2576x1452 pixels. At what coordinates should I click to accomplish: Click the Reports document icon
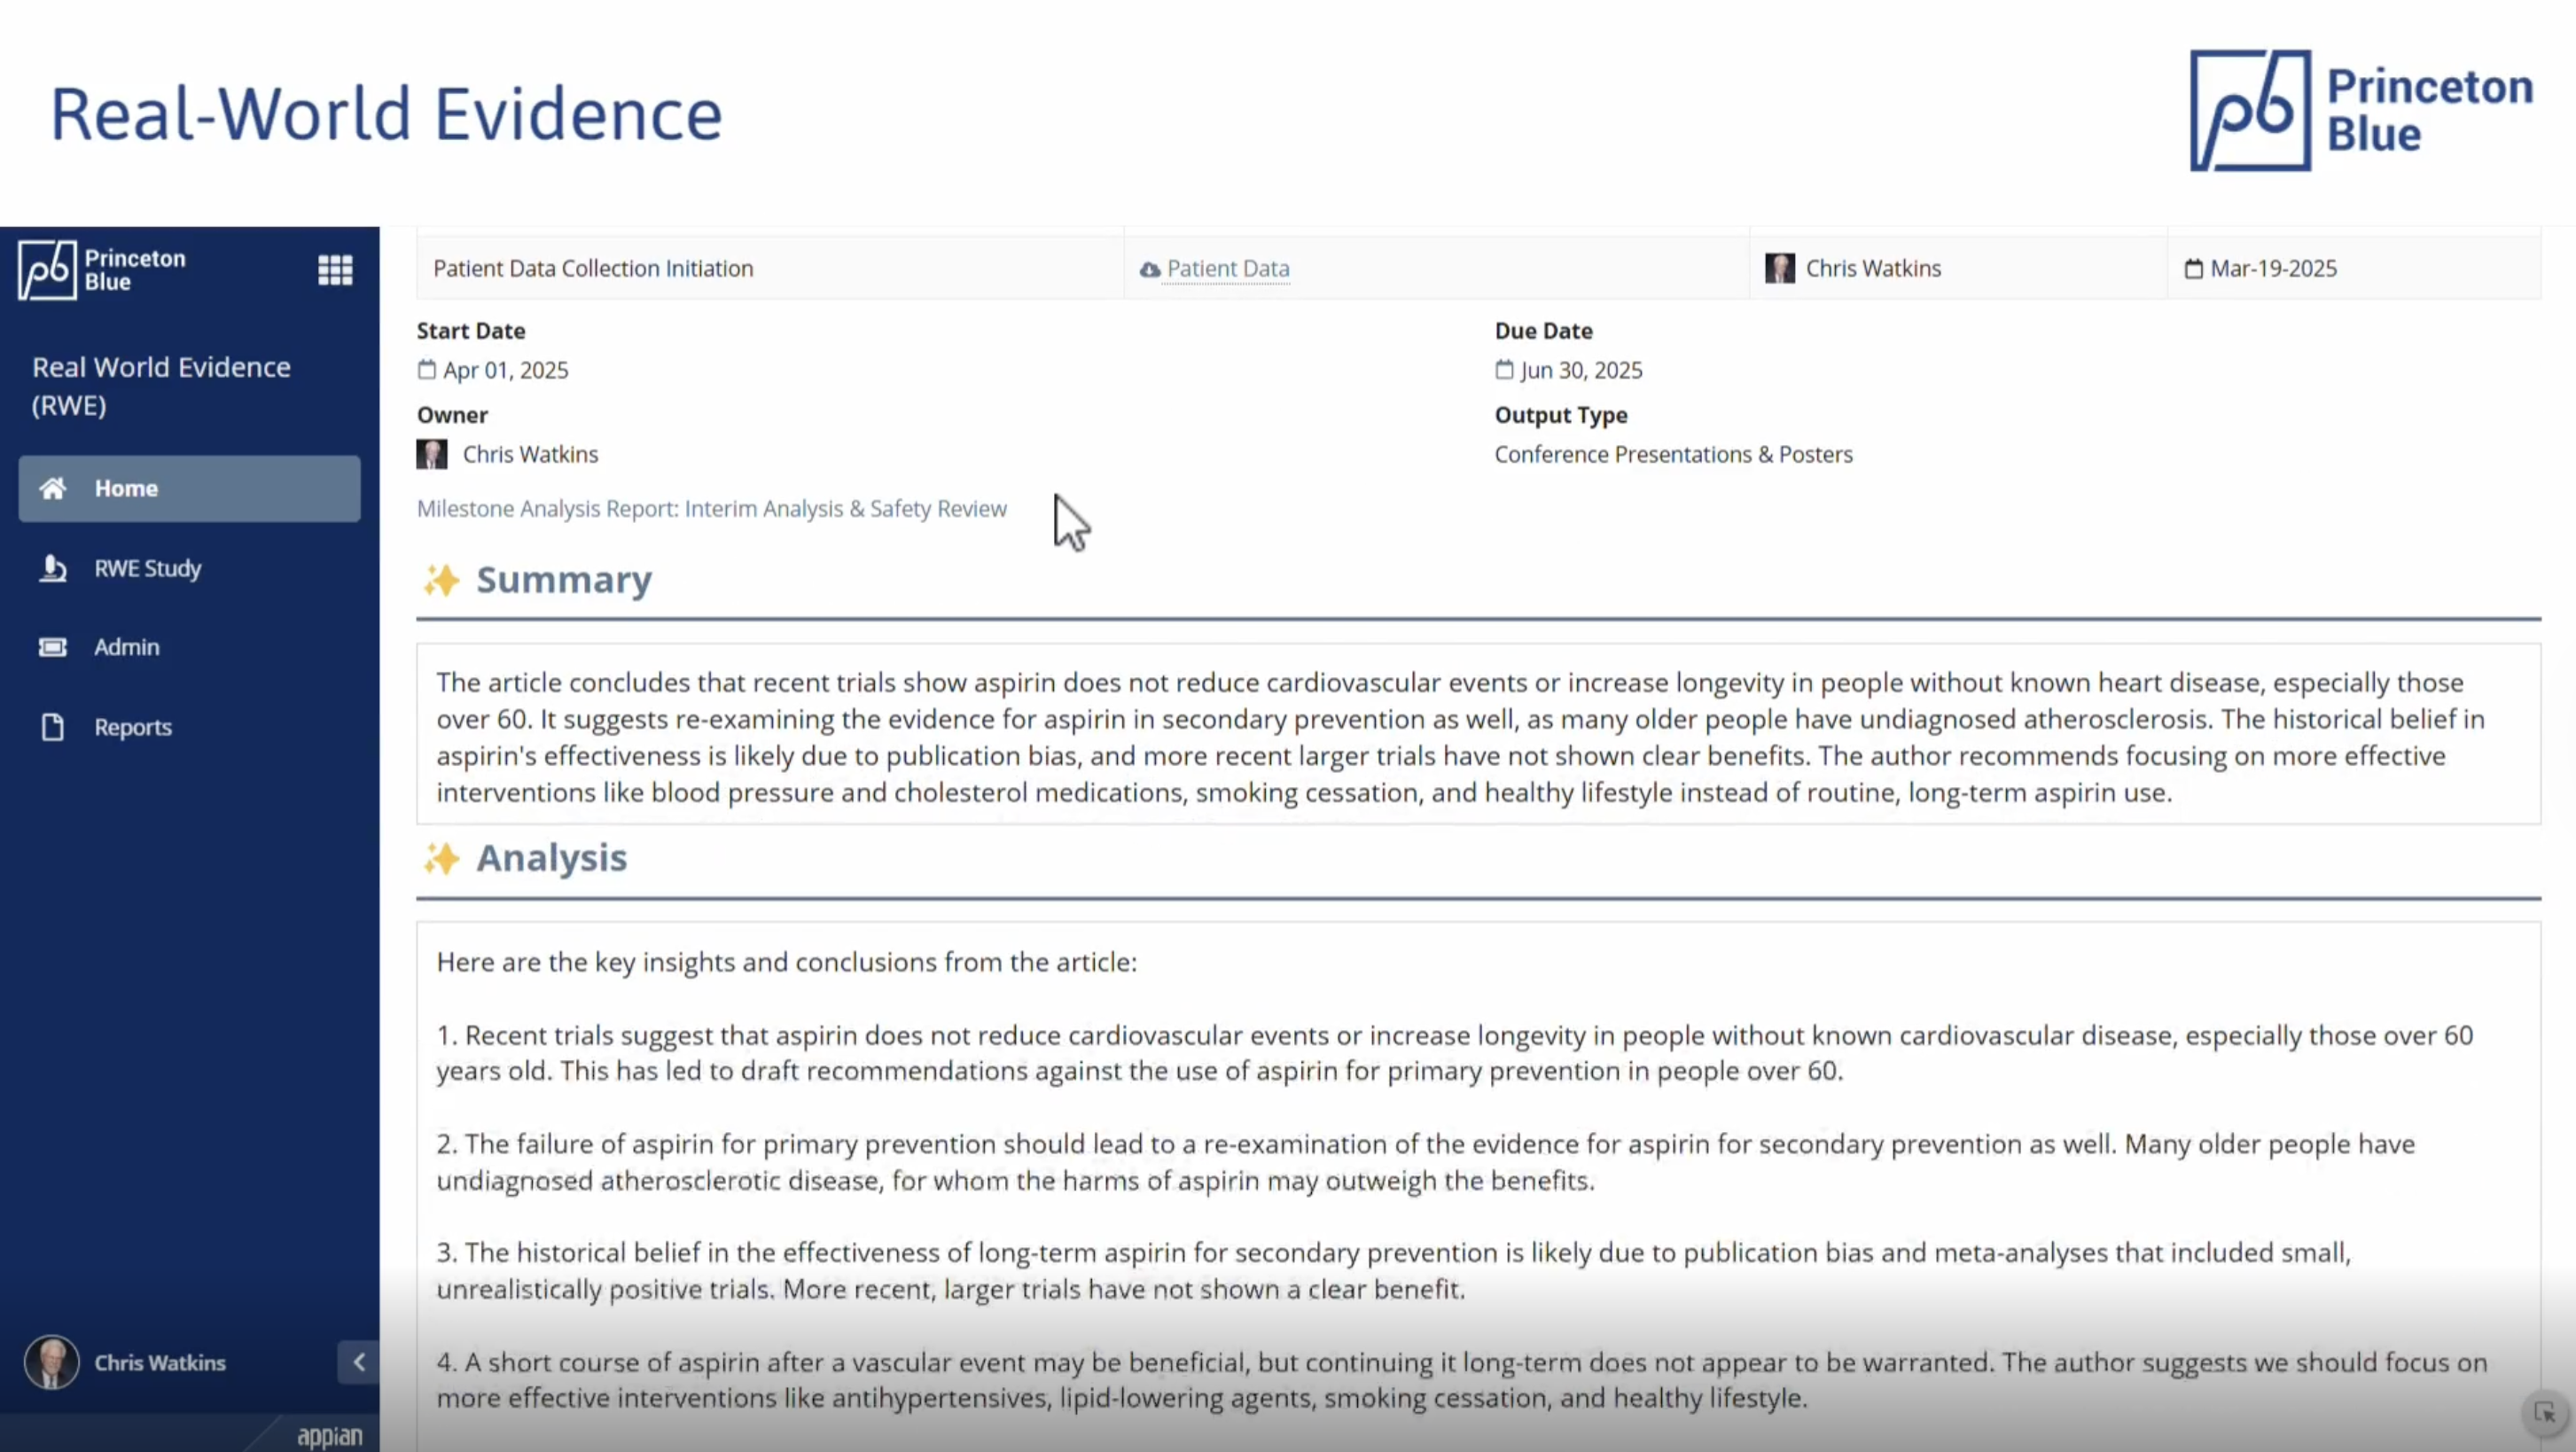pyautogui.click(x=53, y=727)
